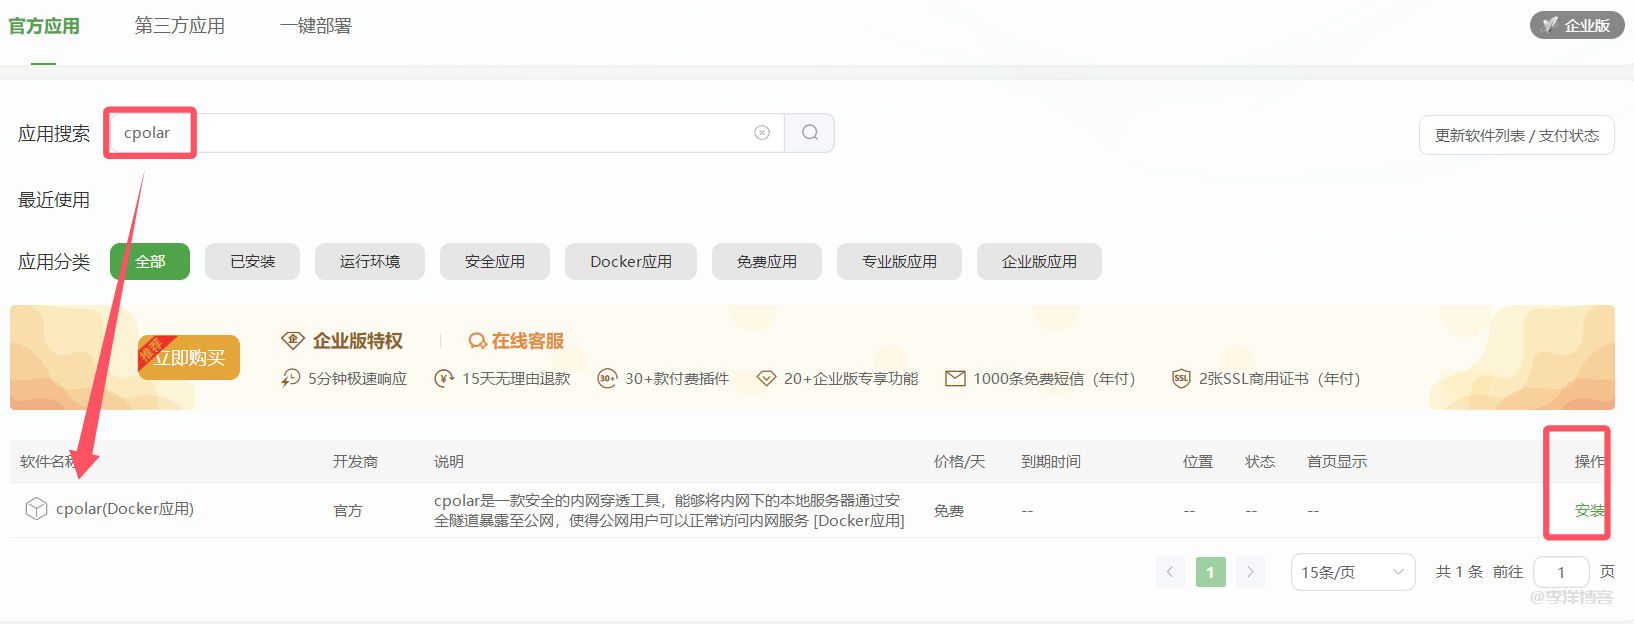Open the 15条/页 page size dropdown
This screenshot has height=624, width=1634.
pyautogui.click(x=1352, y=572)
